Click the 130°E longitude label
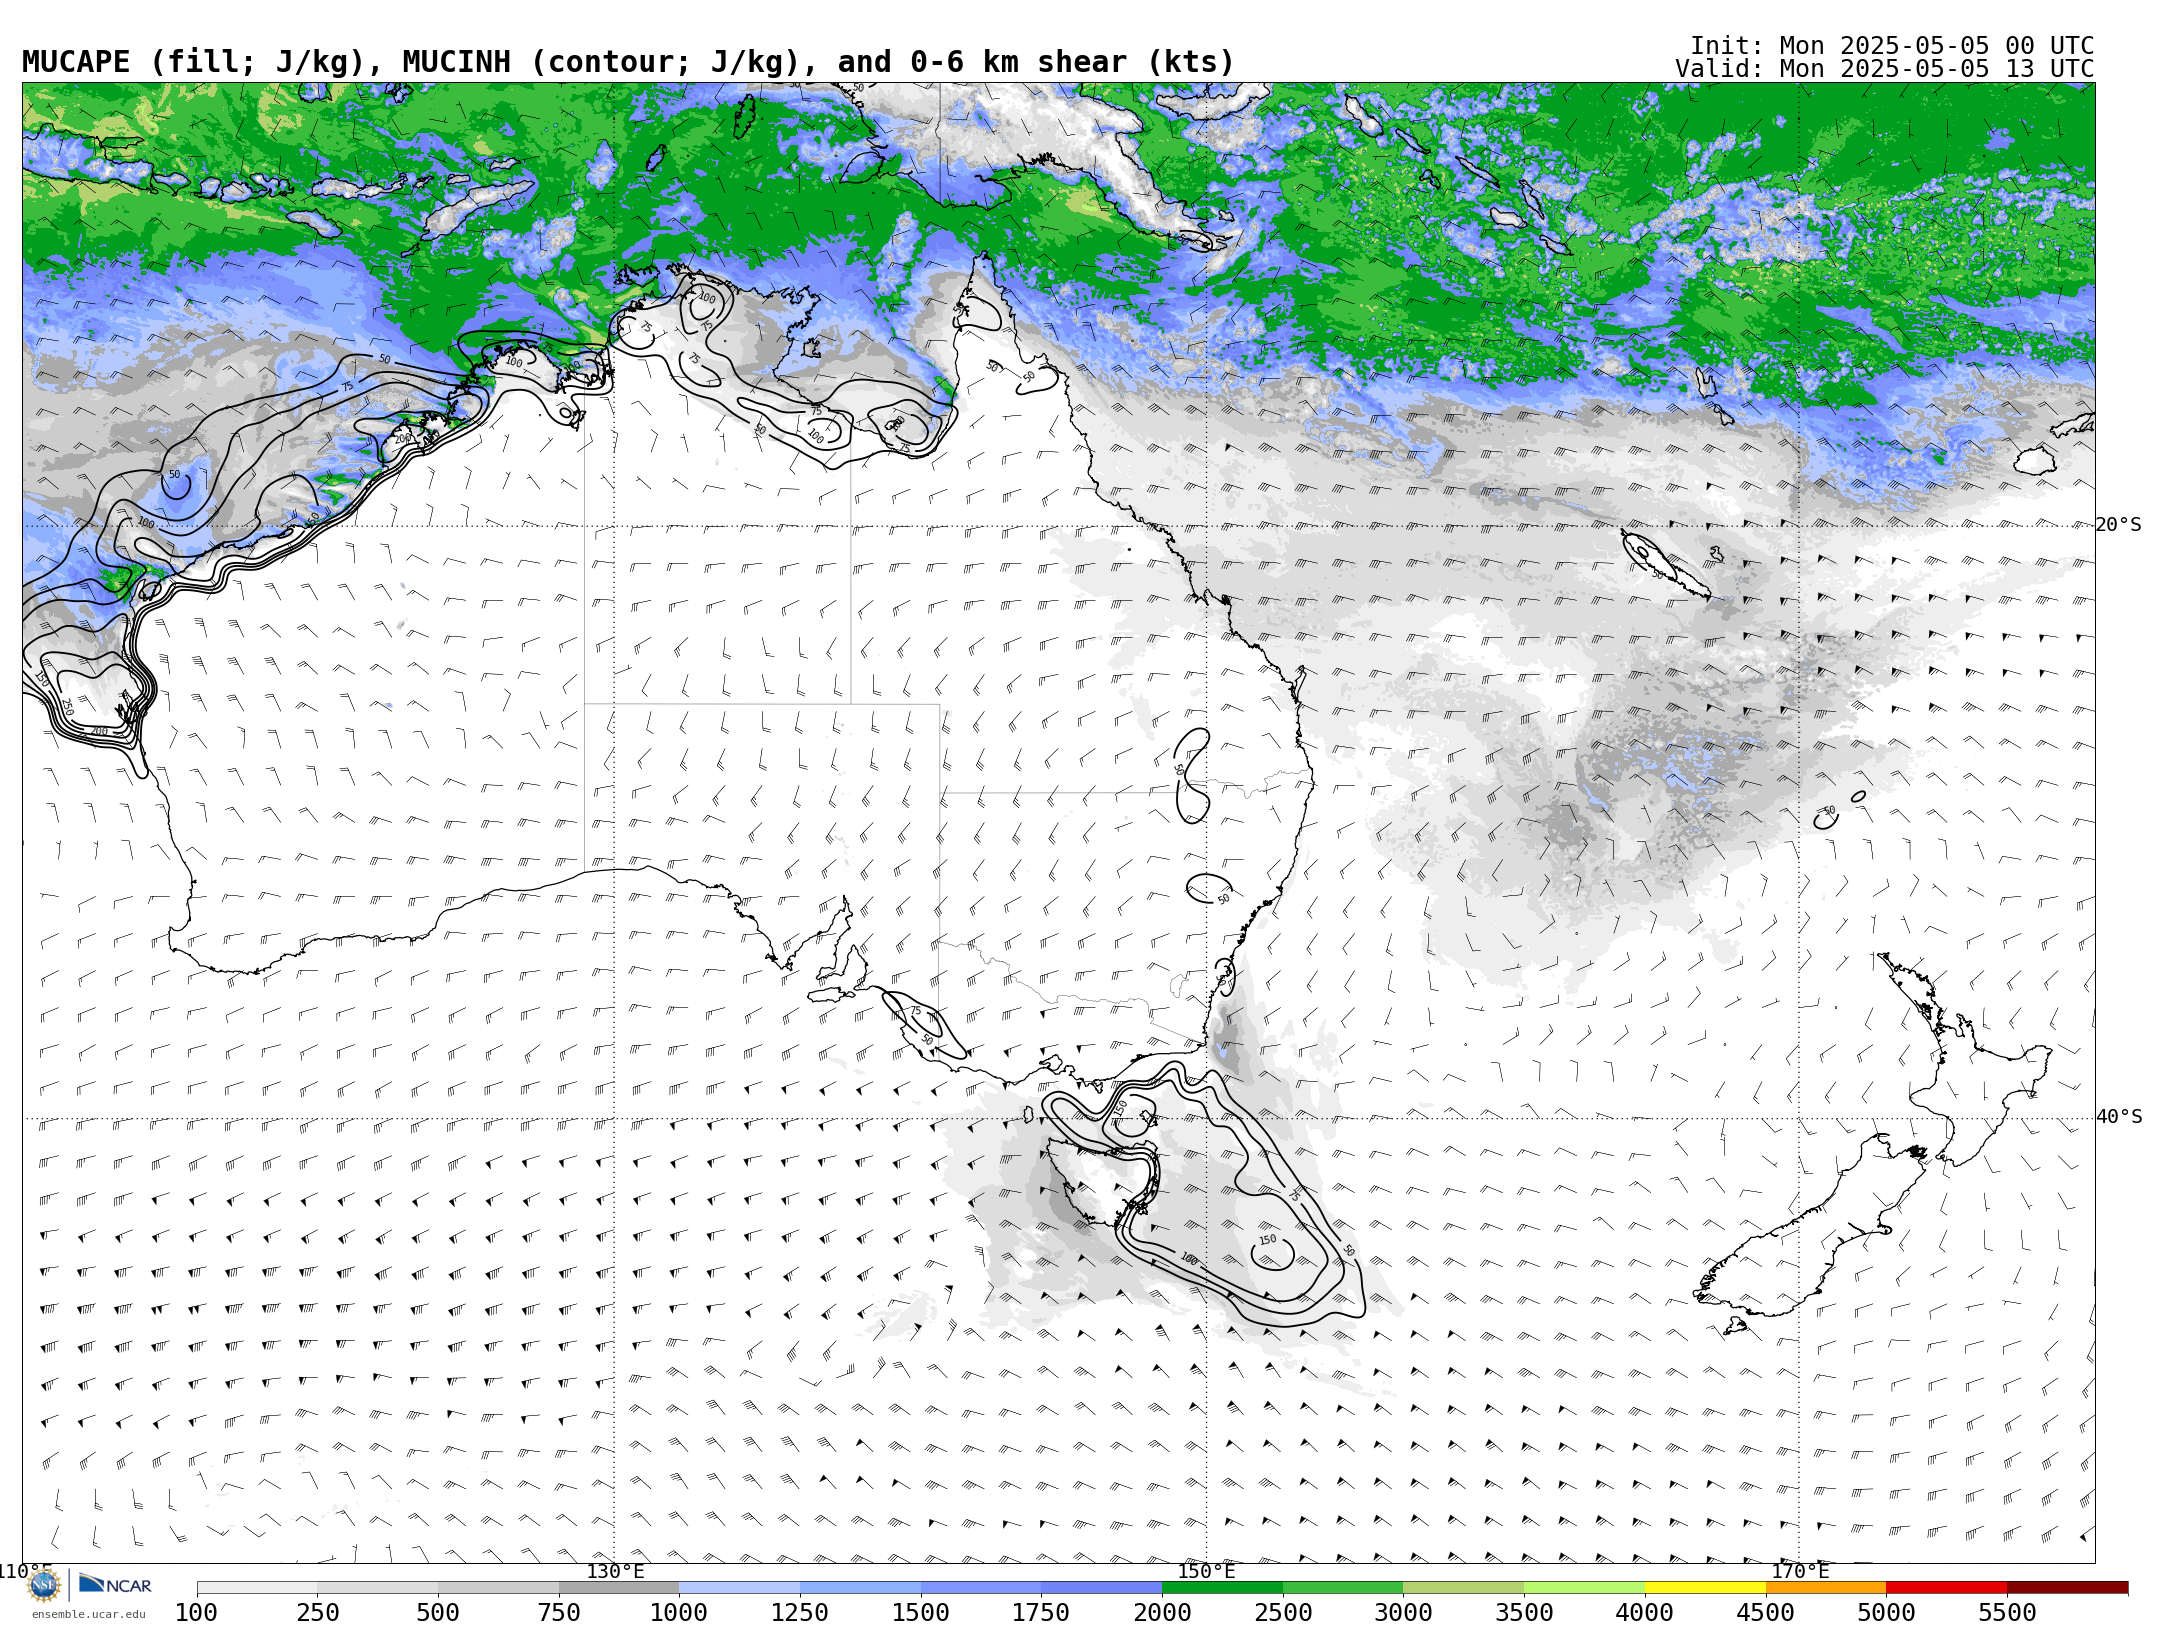Screen dimensions: 2160x1626 615,1571
